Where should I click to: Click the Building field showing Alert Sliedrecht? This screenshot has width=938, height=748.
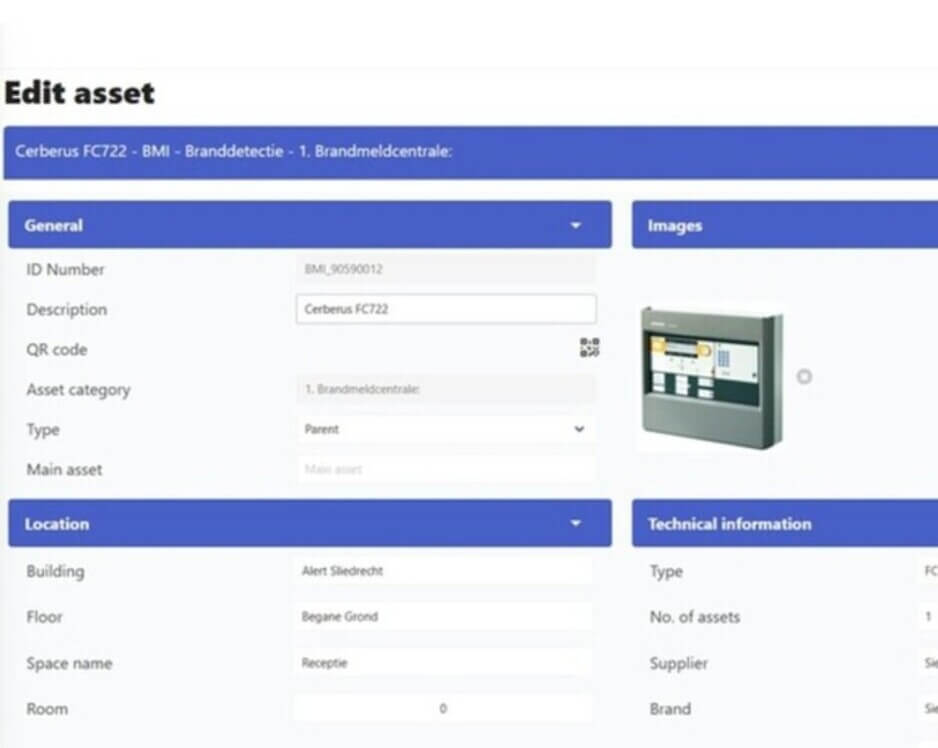coord(445,571)
